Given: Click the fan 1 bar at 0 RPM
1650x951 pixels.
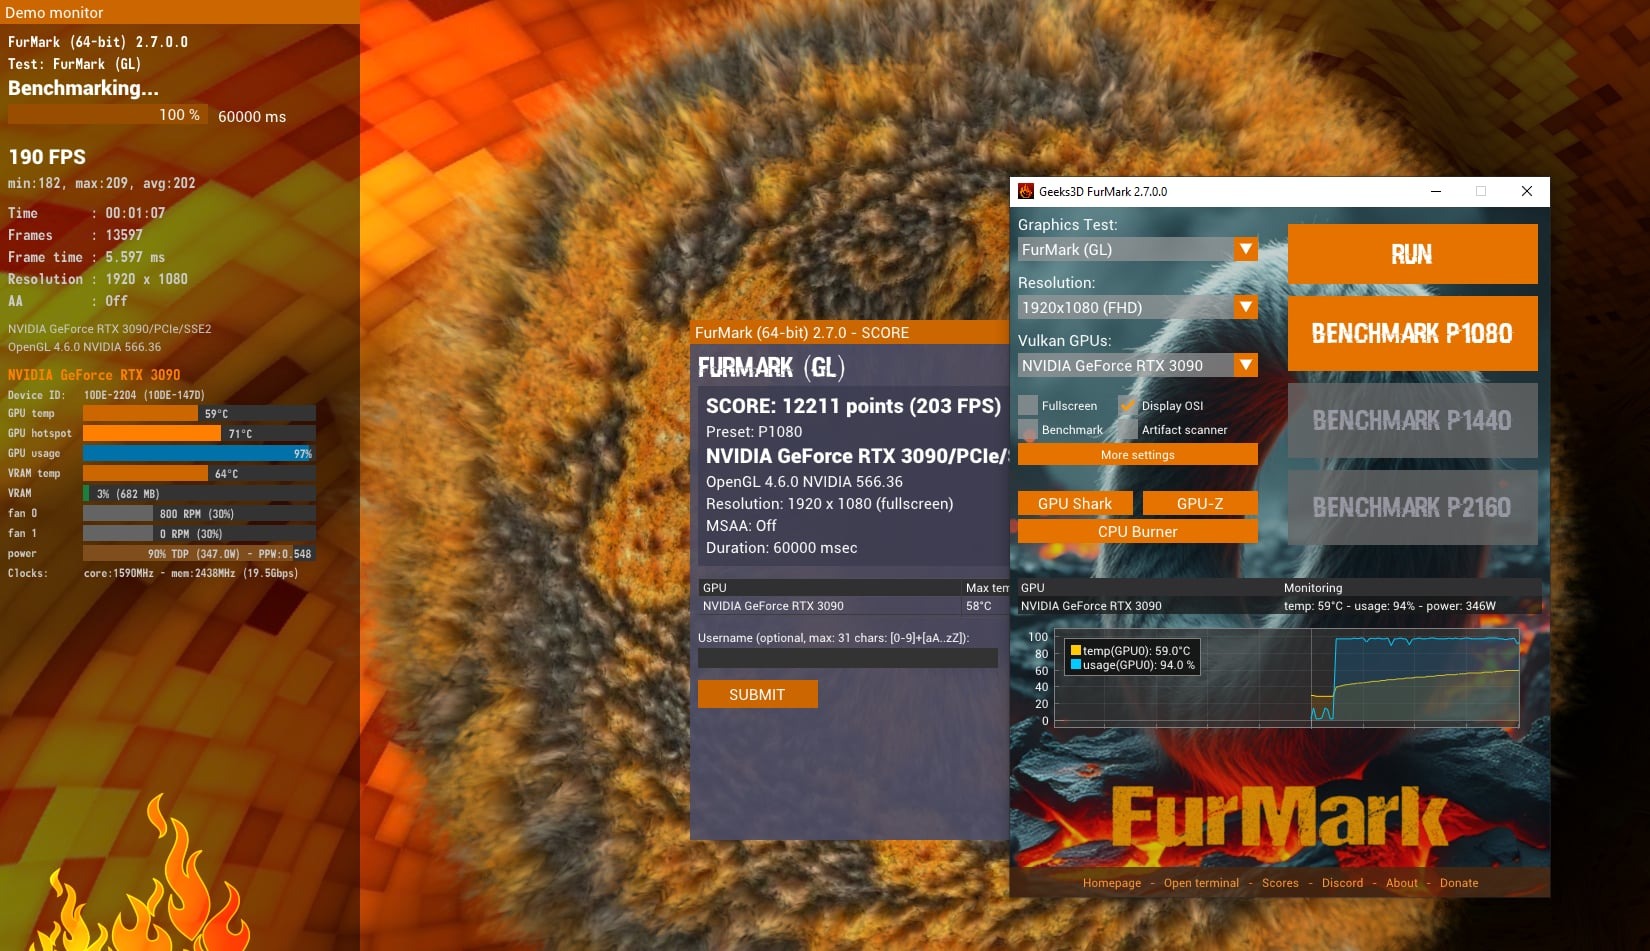Looking at the screenshot, I should point(199,533).
